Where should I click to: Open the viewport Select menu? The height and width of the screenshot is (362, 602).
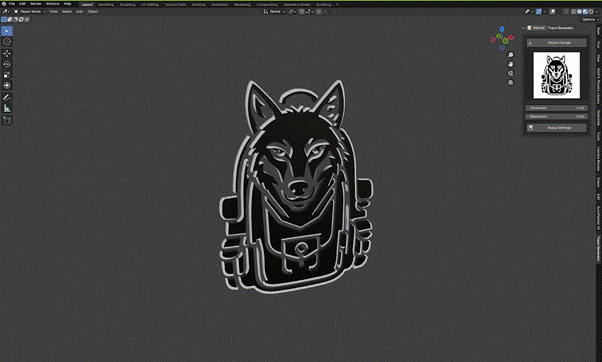pyautogui.click(x=67, y=12)
